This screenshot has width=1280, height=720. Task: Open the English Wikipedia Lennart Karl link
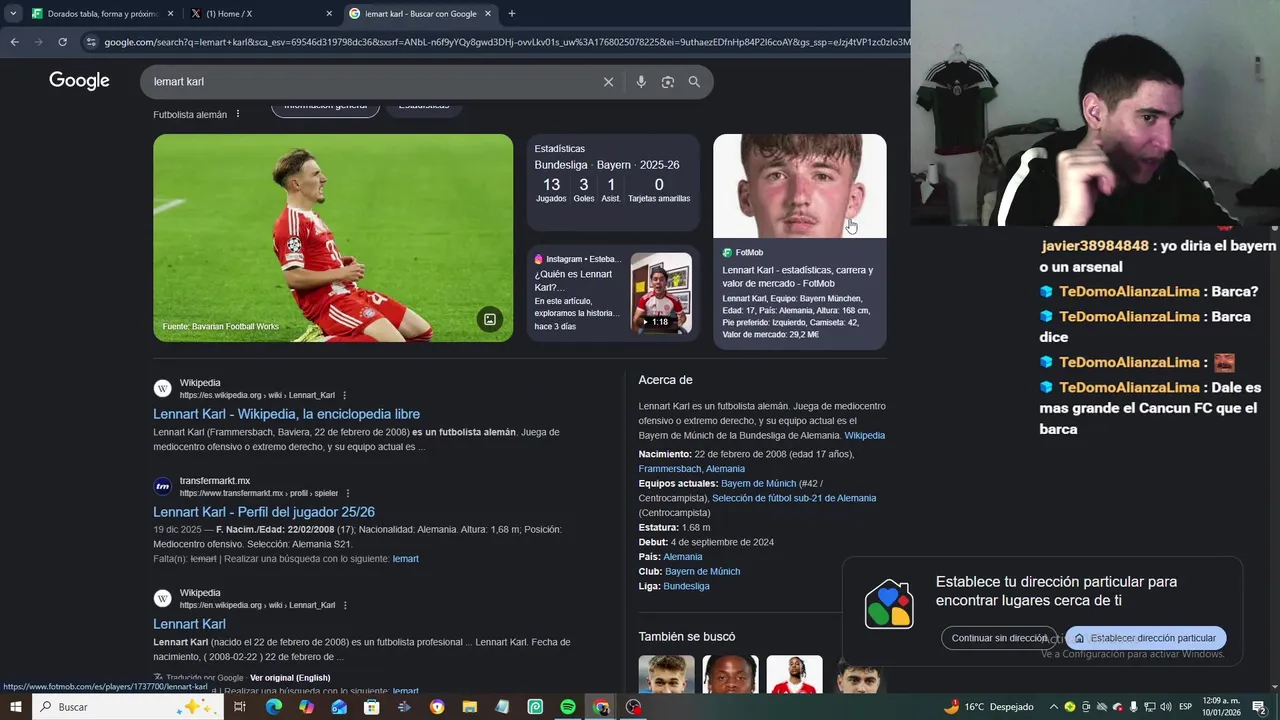point(189,624)
